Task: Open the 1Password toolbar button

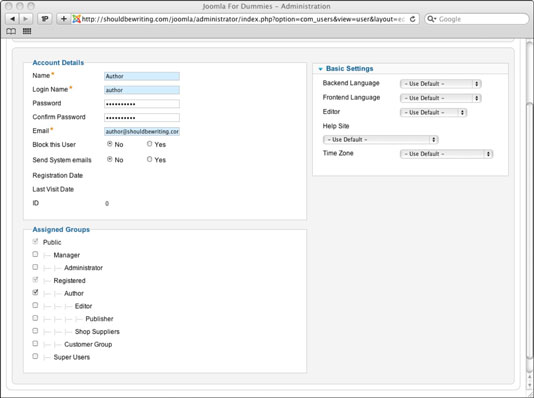Action: (x=45, y=19)
